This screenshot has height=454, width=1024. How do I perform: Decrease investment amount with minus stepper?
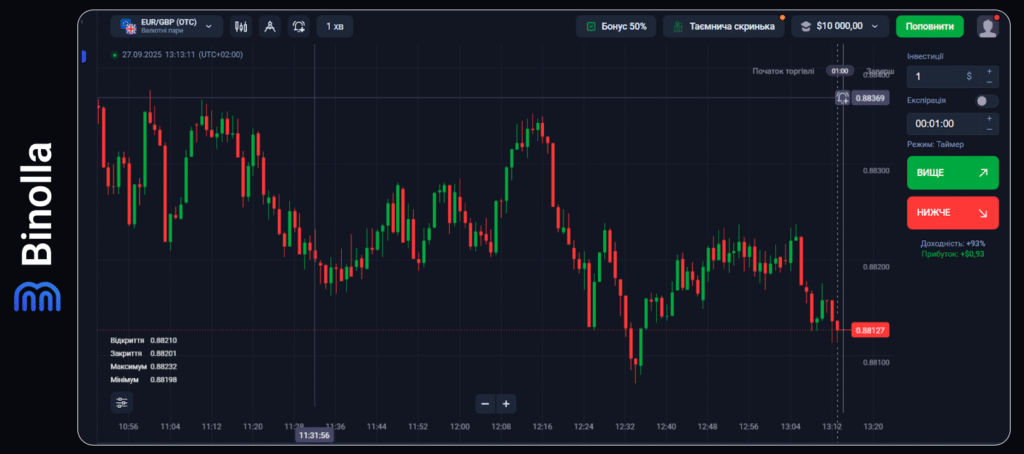[x=990, y=82]
